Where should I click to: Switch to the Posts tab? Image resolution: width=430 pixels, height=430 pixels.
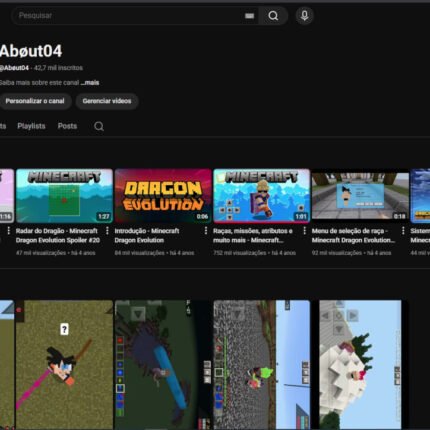coord(67,126)
